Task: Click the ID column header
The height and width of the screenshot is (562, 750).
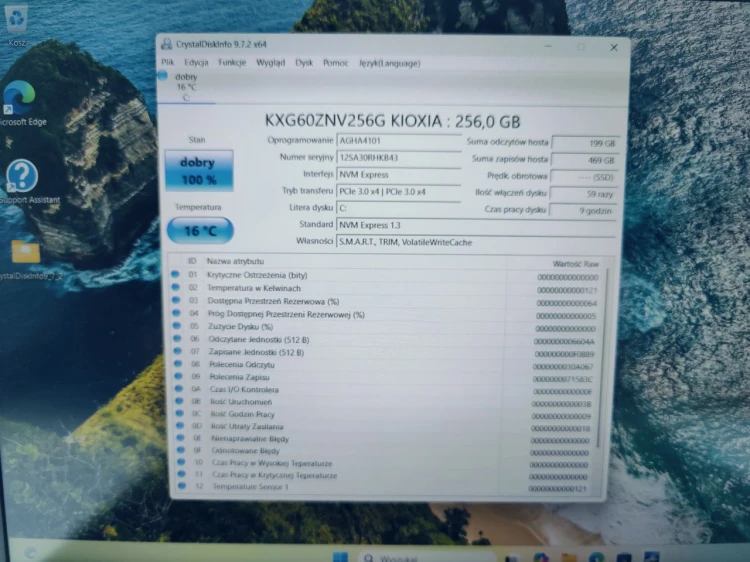Action: tap(192, 261)
